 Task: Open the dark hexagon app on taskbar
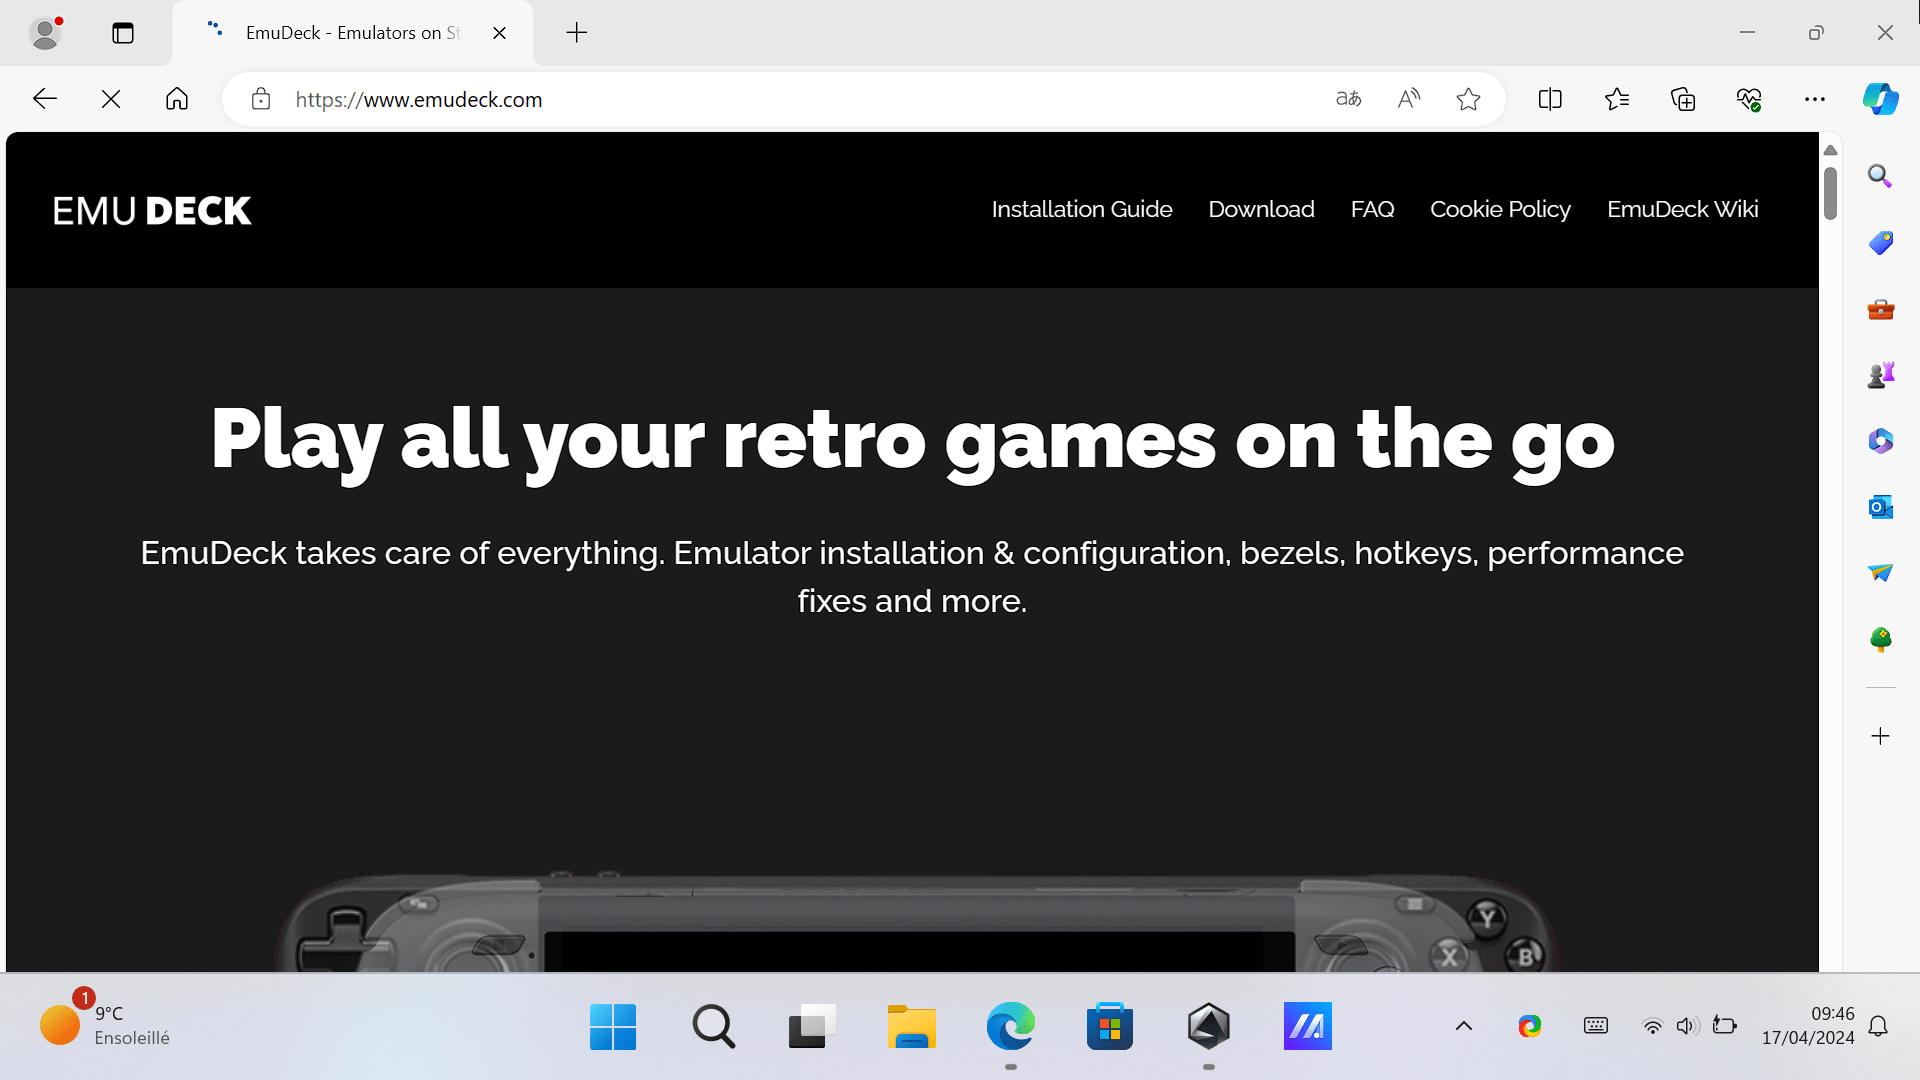[1209, 1026]
